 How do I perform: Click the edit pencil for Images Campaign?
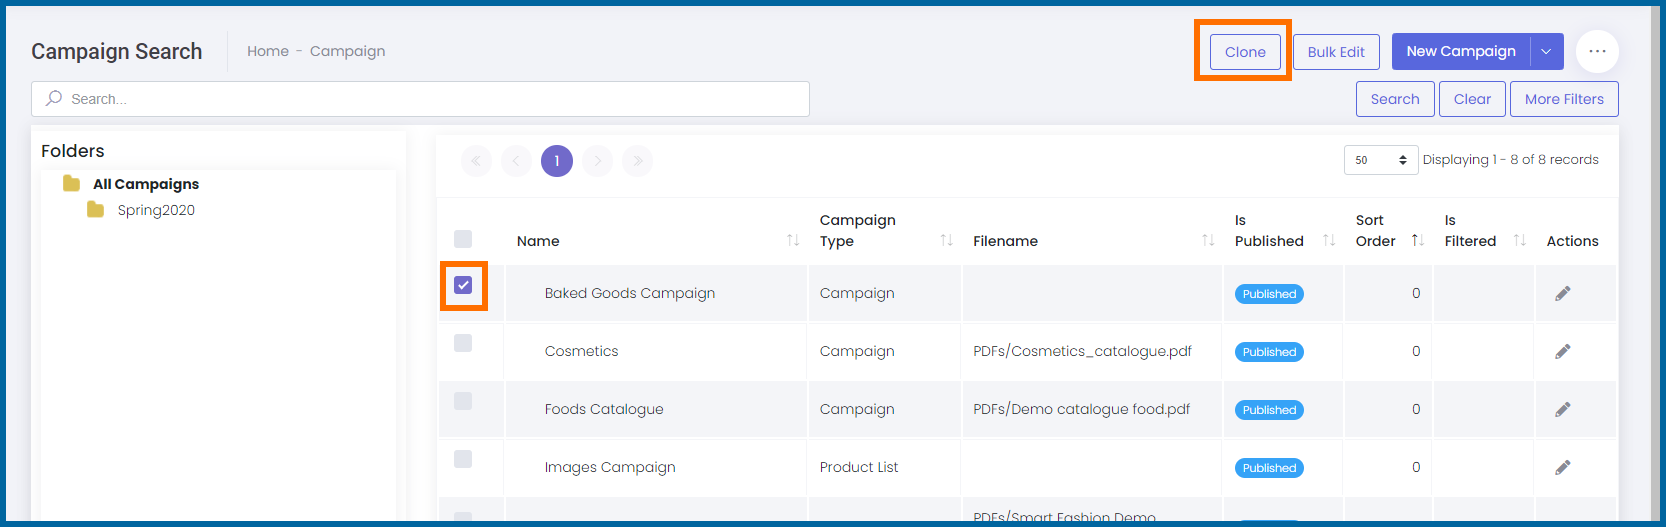(x=1562, y=467)
